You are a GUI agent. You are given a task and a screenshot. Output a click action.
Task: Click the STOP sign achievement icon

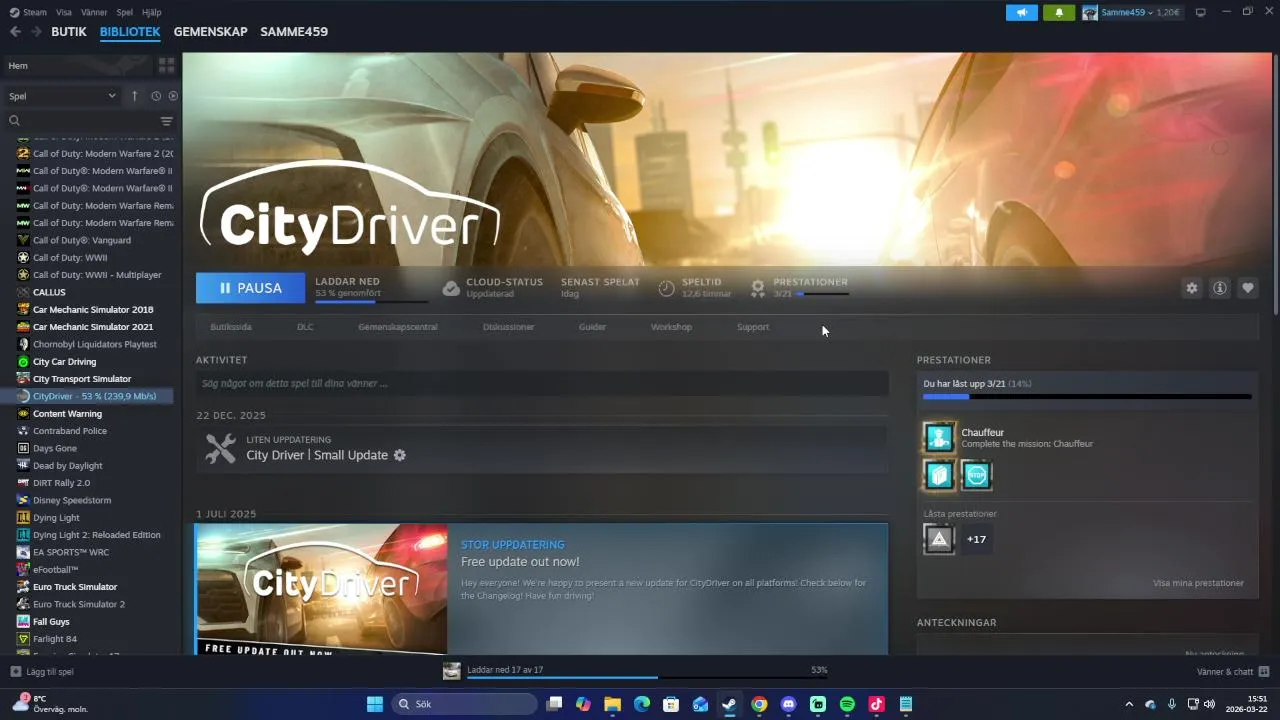point(976,475)
